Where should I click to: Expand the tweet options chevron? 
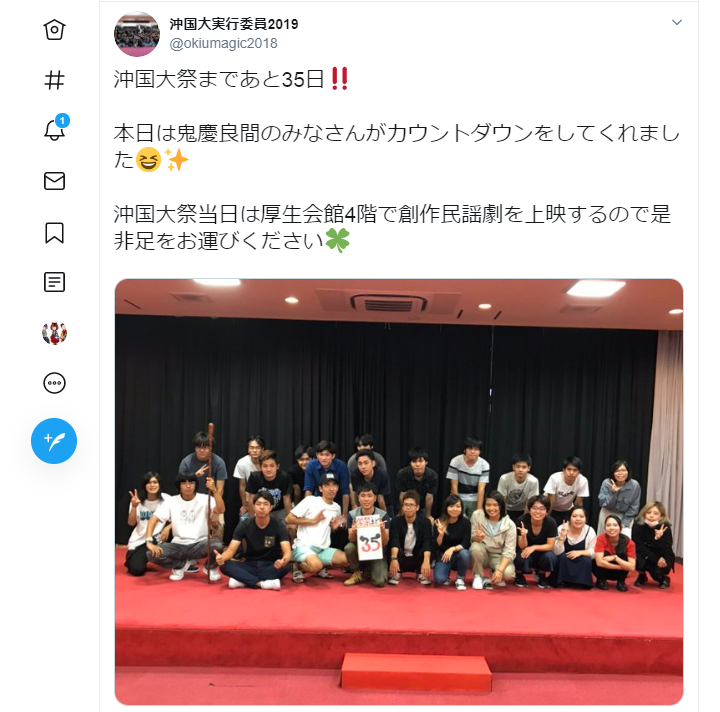point(676,22)
